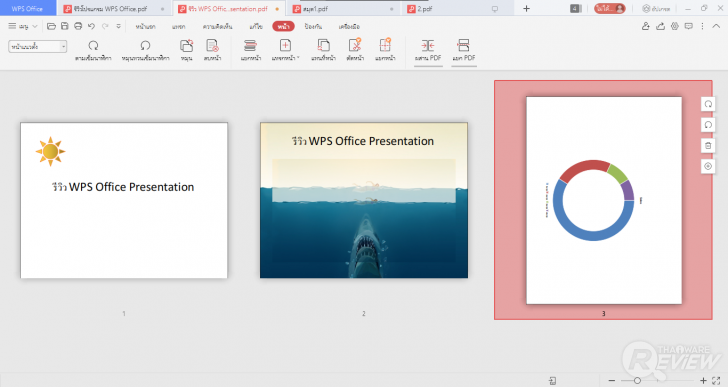Click the Undo arrow icon
728x387 pixels.
click(91, 26)
